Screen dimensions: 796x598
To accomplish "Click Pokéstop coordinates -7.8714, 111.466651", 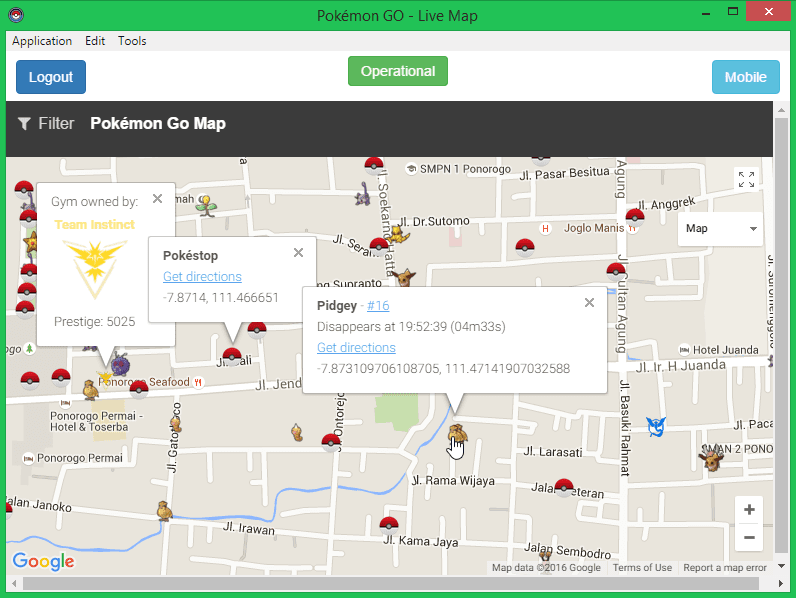I will 220,297.
